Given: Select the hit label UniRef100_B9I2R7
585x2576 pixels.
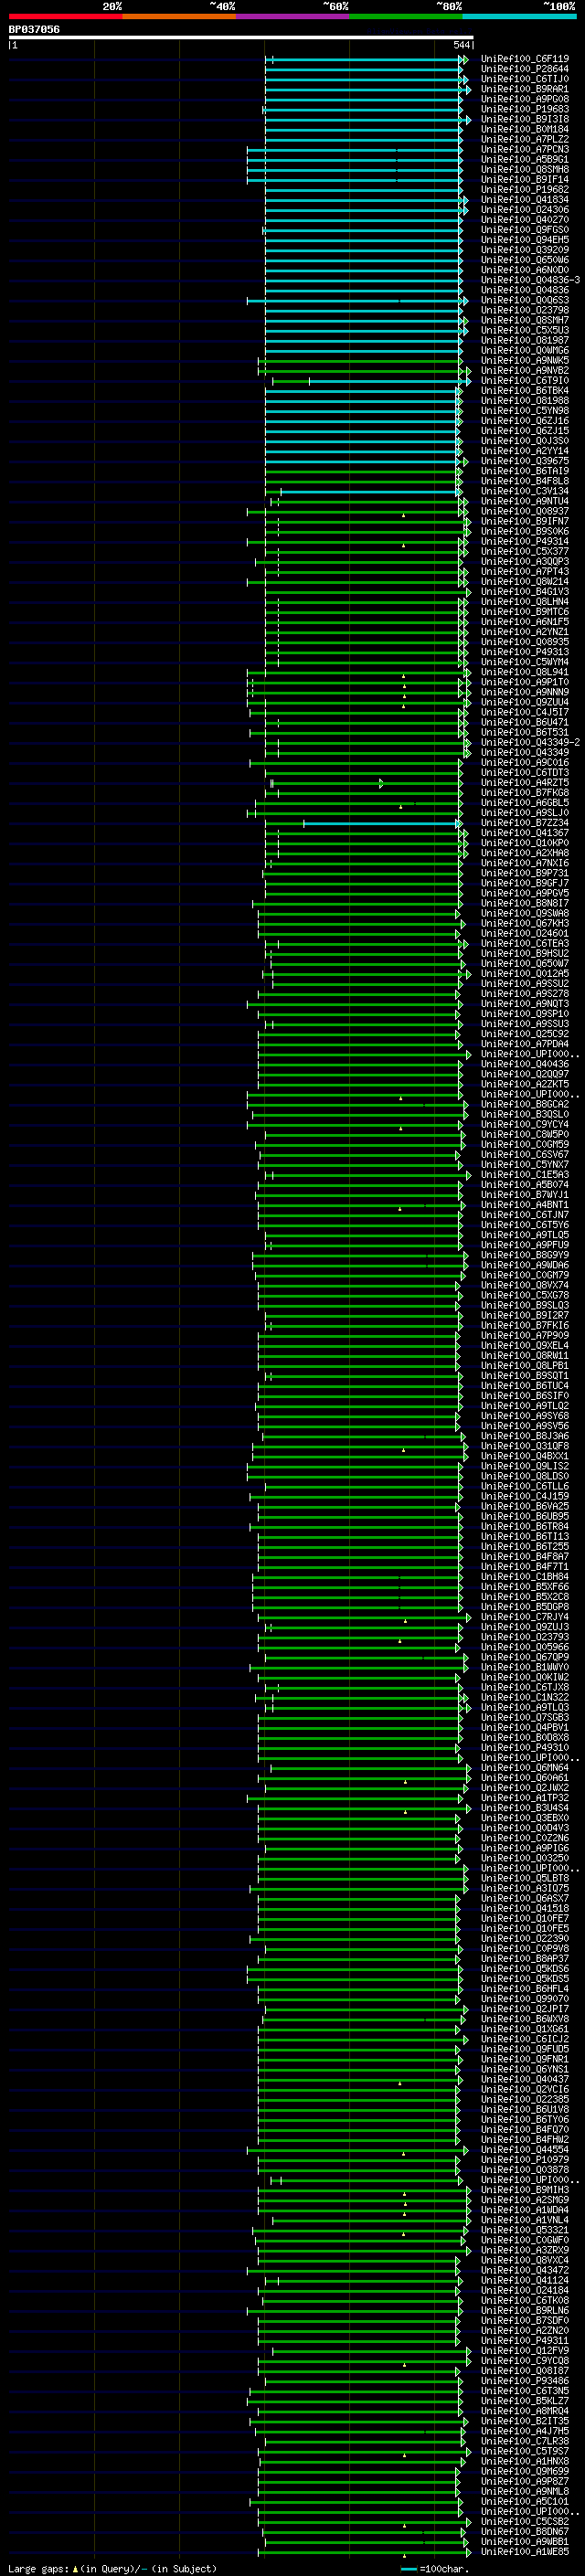Looking at the screenshot, I should point(524,1316).
